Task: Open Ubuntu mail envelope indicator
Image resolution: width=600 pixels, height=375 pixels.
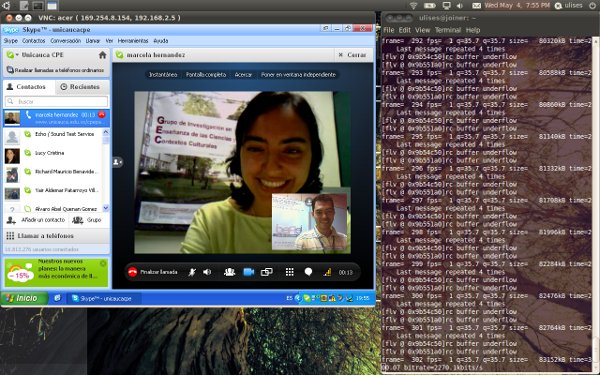Action: point(476,5)
